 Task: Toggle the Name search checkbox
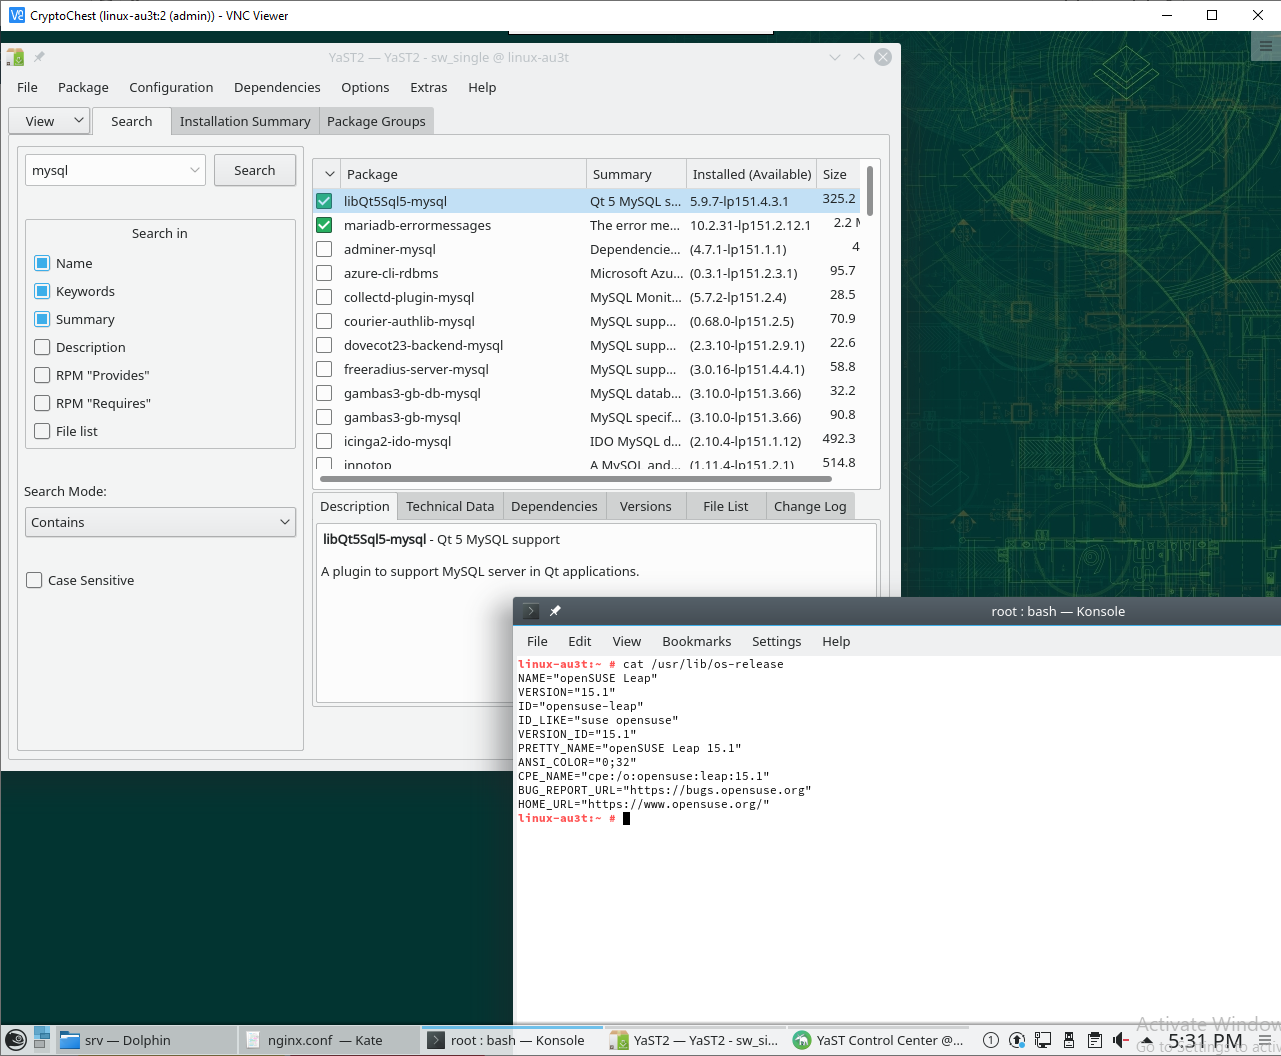42,263
